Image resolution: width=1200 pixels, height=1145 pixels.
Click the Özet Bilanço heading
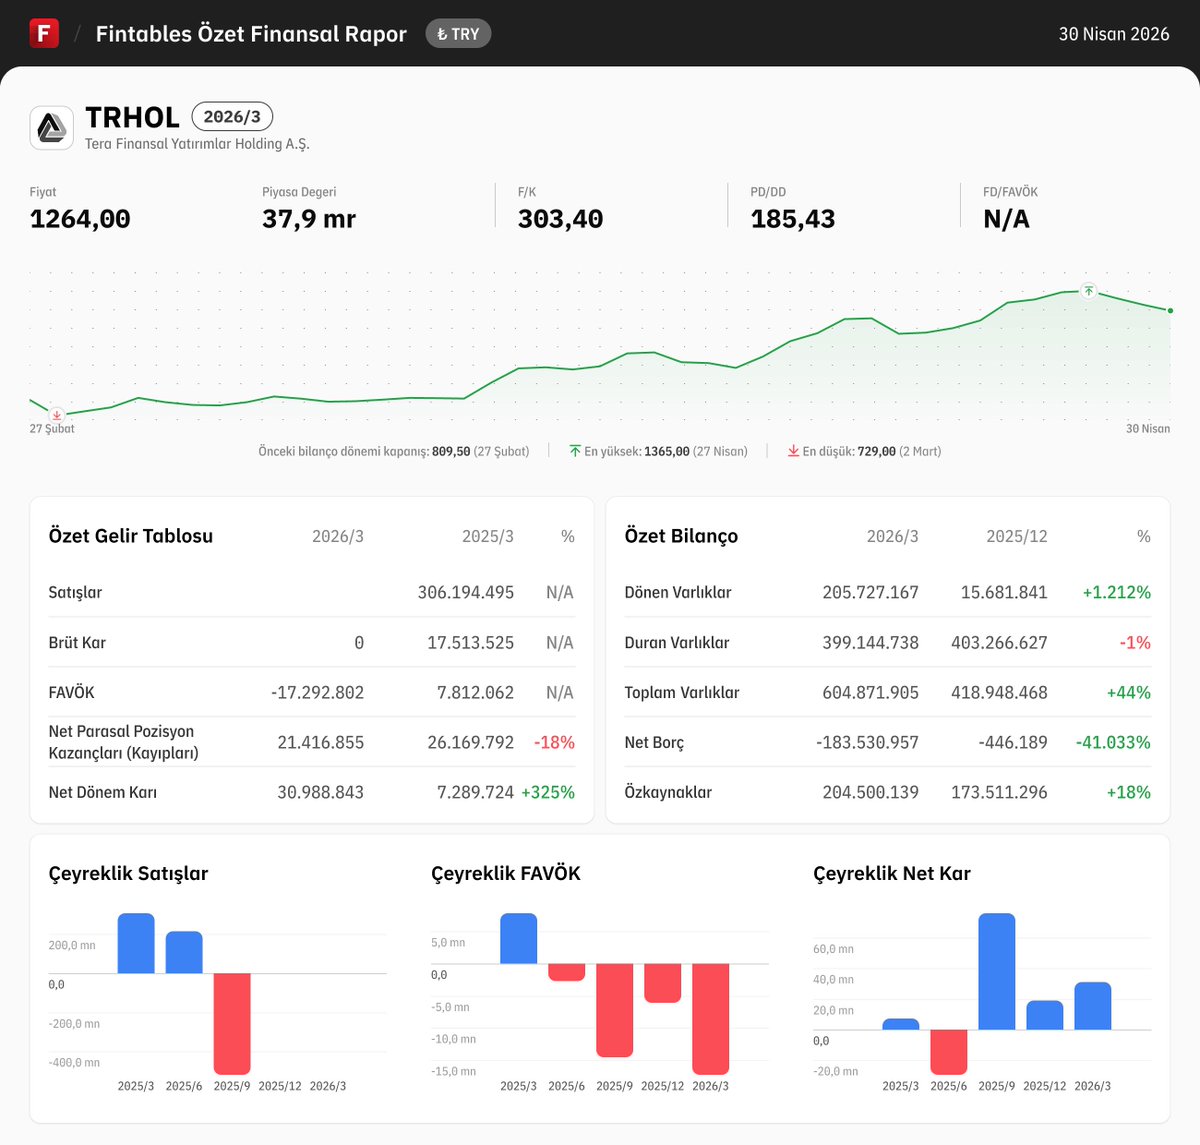click(x=681, y=536)
